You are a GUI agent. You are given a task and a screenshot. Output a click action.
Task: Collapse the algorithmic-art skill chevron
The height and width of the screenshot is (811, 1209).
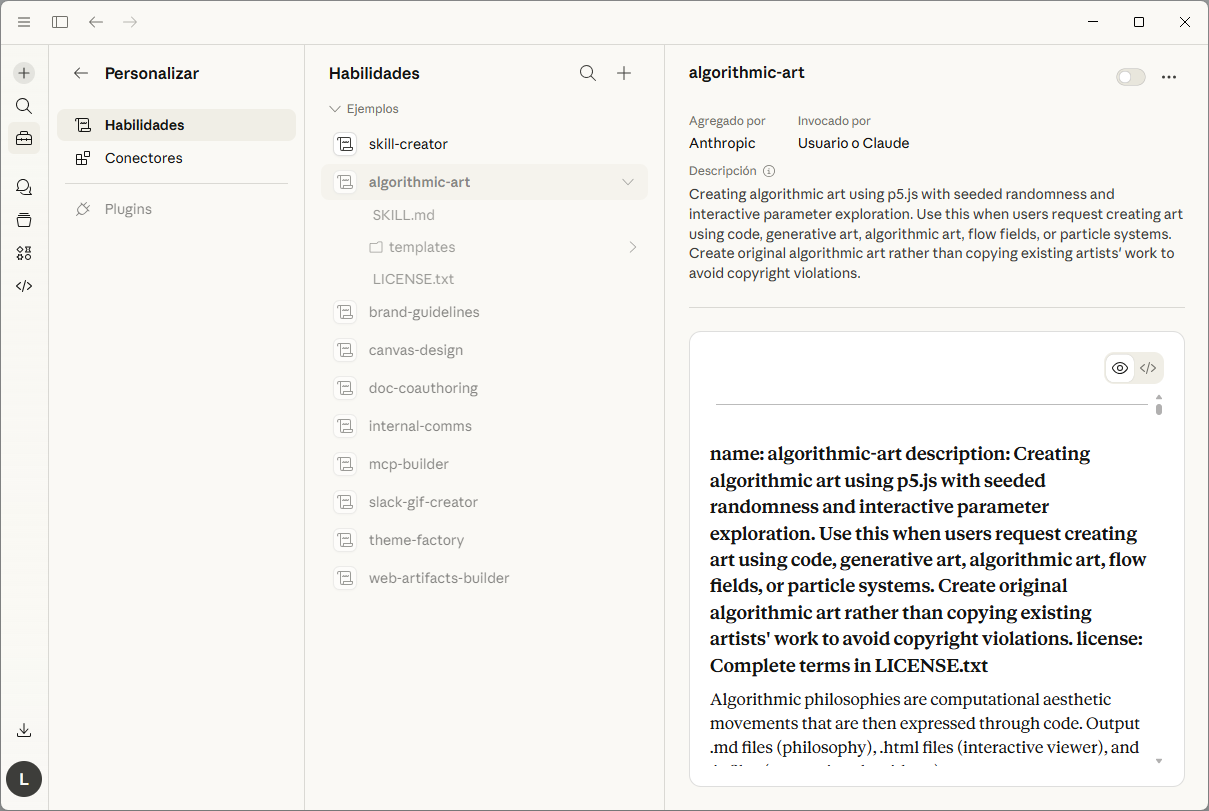point(628,182)
